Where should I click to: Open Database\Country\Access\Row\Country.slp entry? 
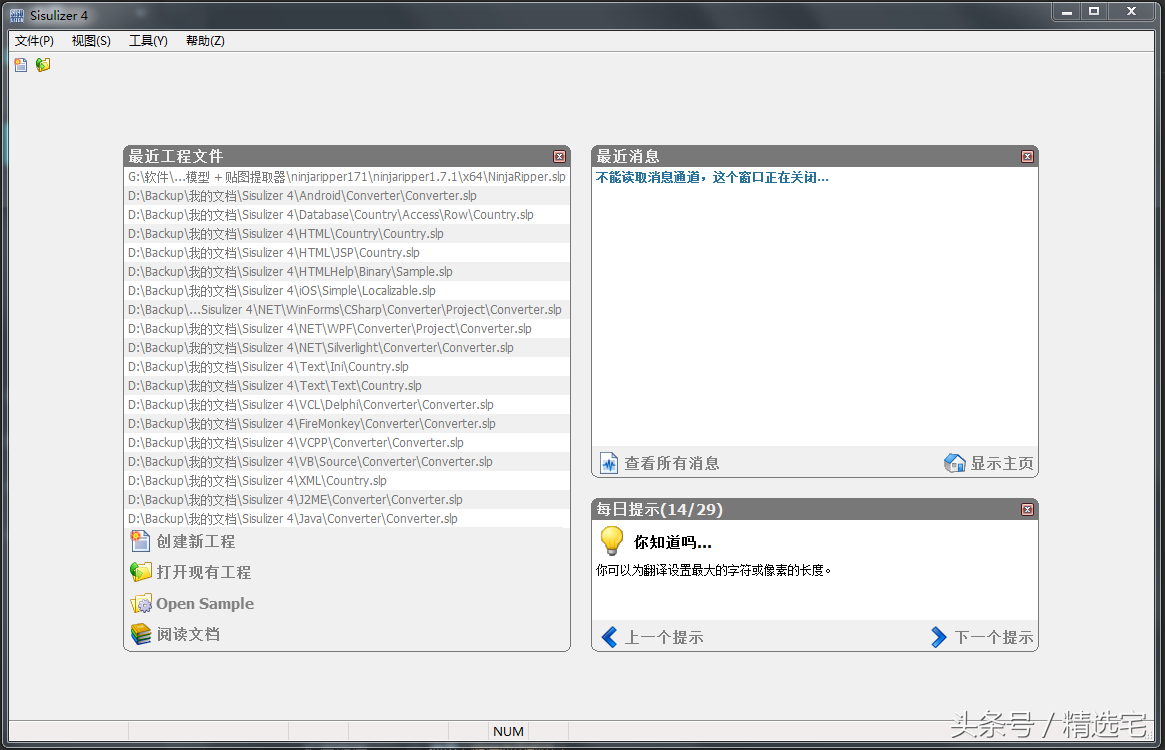point(347,215)
